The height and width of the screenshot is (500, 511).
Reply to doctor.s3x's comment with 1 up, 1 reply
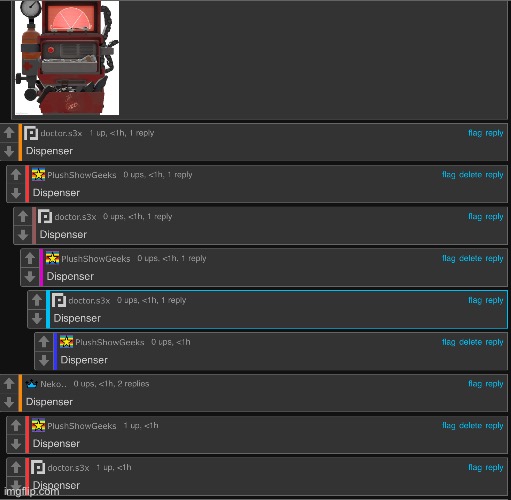point(494,133)
